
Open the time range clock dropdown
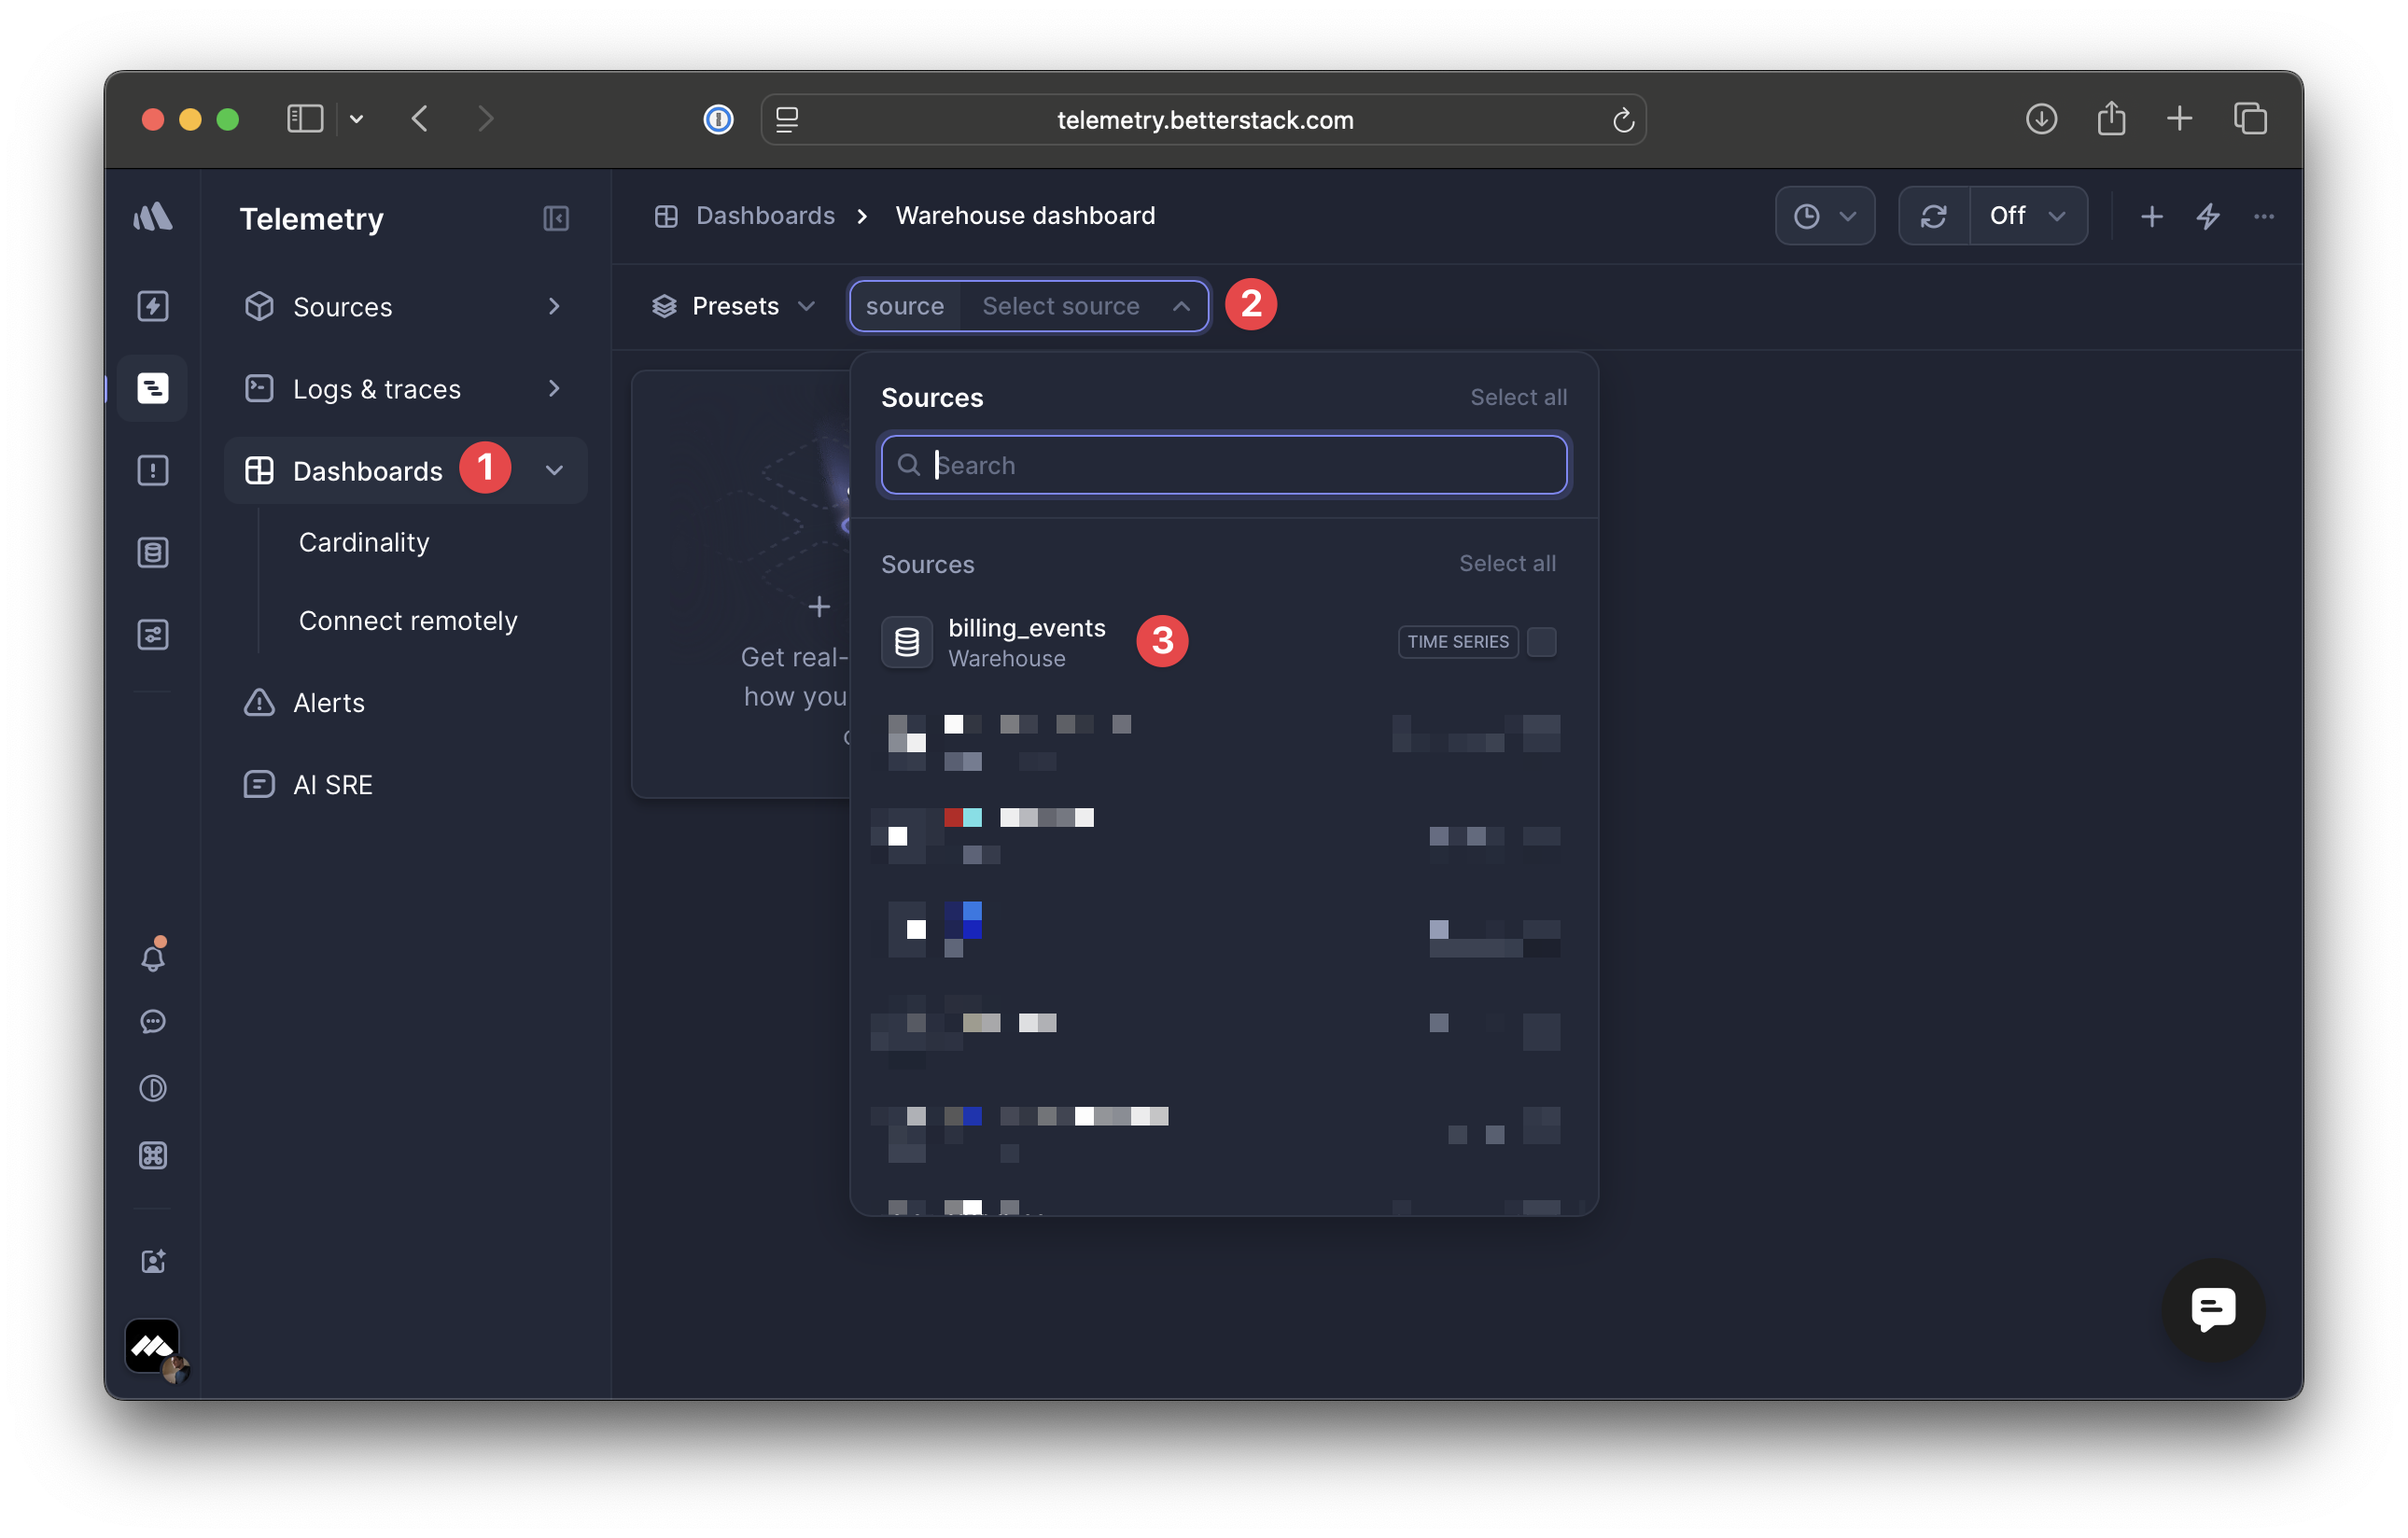tap(1824, 216)
